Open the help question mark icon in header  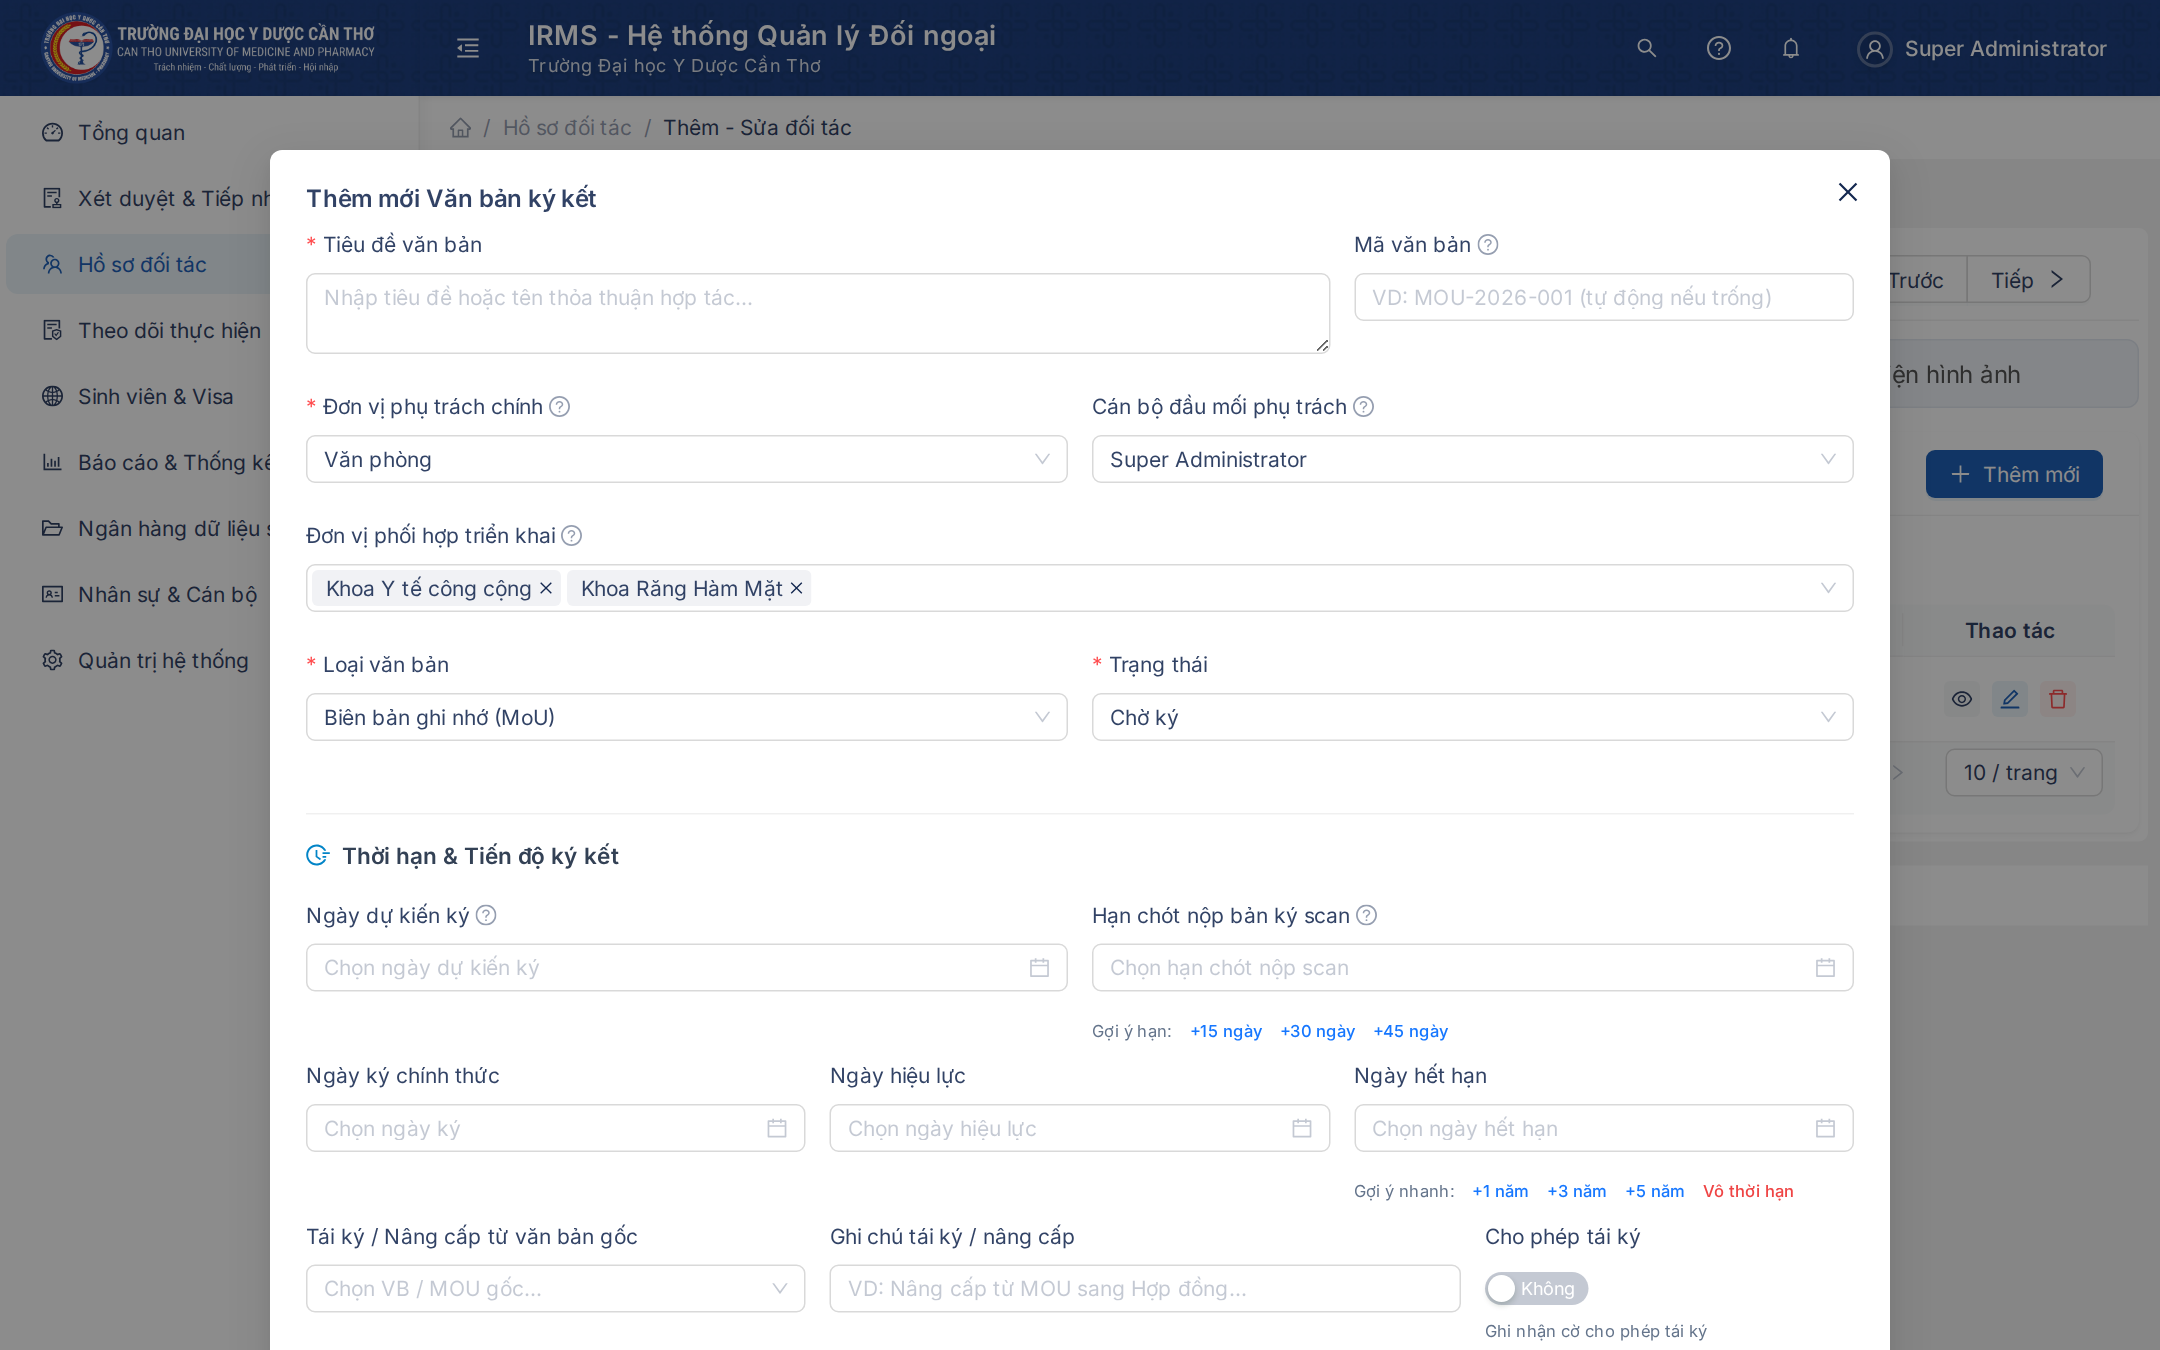1718,48
